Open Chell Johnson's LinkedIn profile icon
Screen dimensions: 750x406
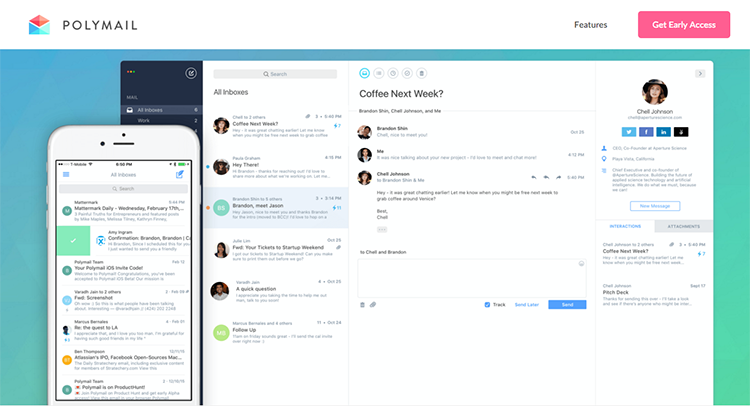click(664, 131)
